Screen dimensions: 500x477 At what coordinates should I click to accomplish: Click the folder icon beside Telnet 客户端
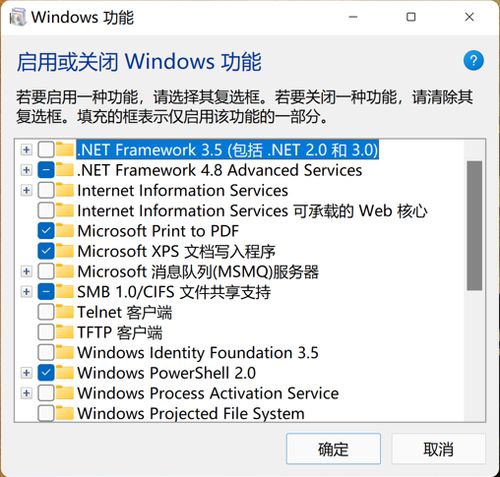[x=65, y=312]
